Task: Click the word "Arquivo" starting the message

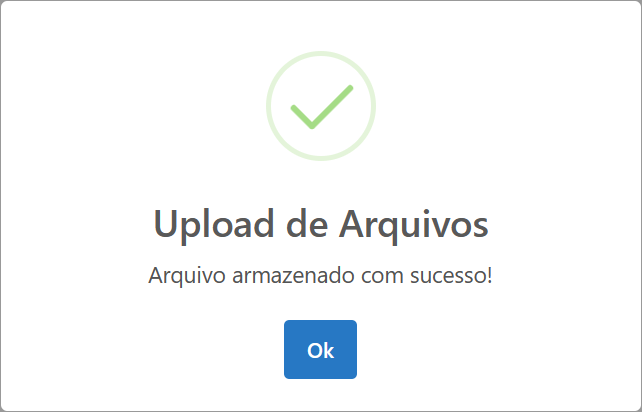Action: 187,276
